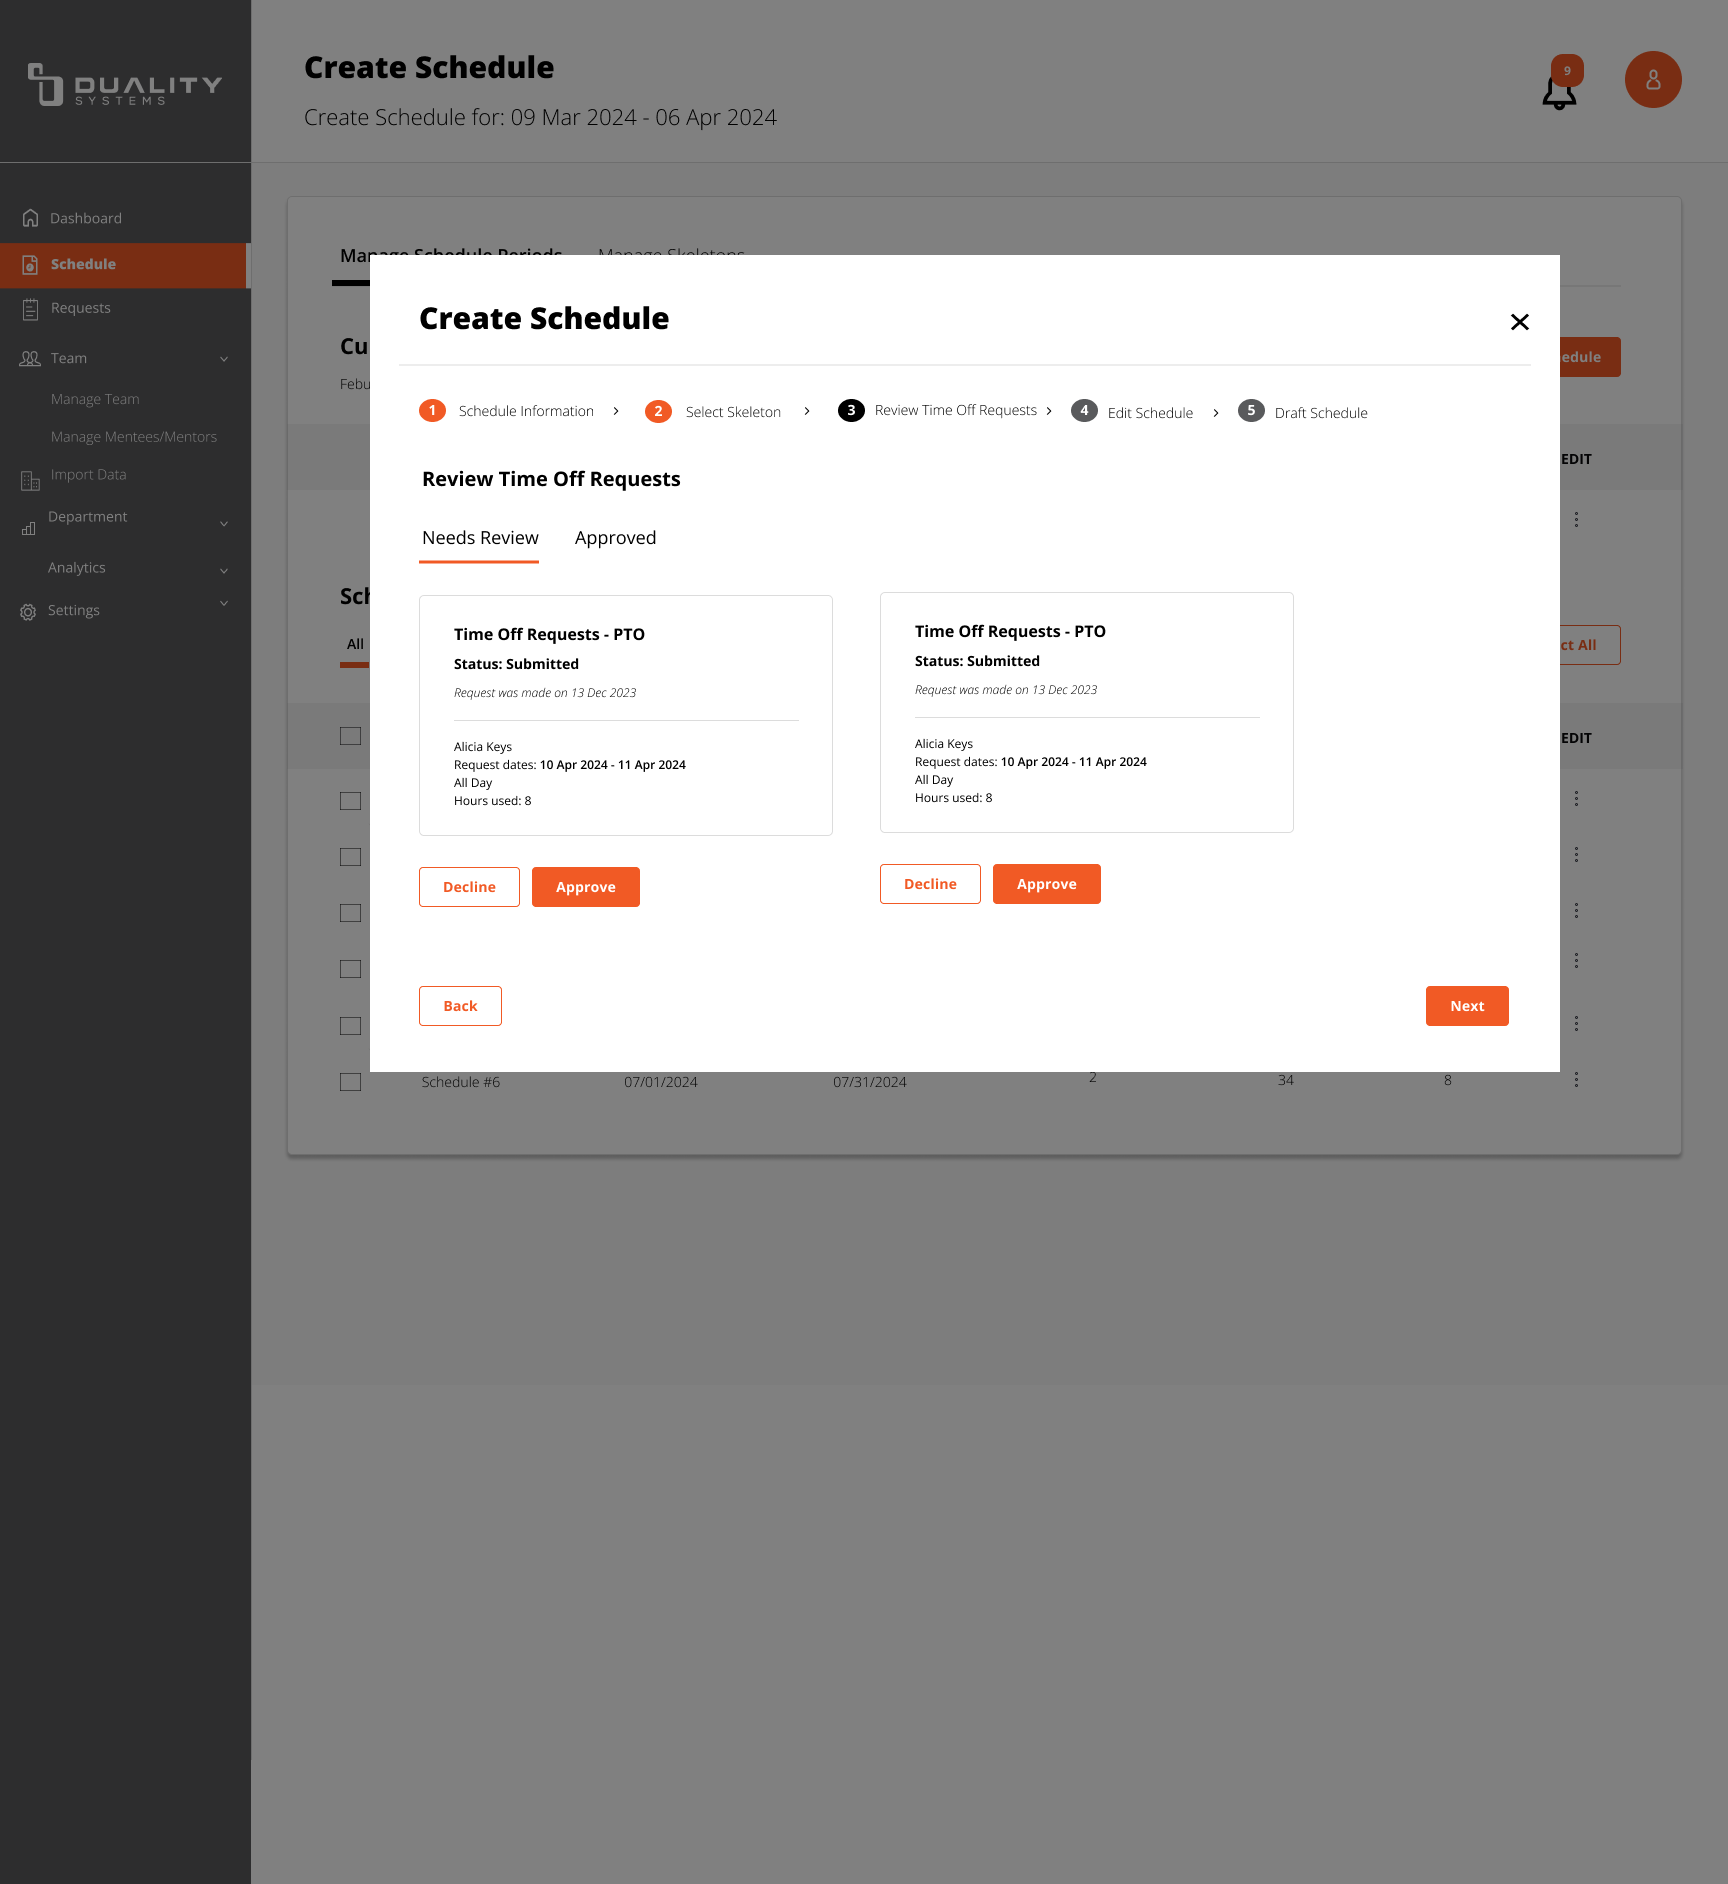Click the Import Data icon
This screenshot has width=1728, height=1884.
tap(31, 481)
